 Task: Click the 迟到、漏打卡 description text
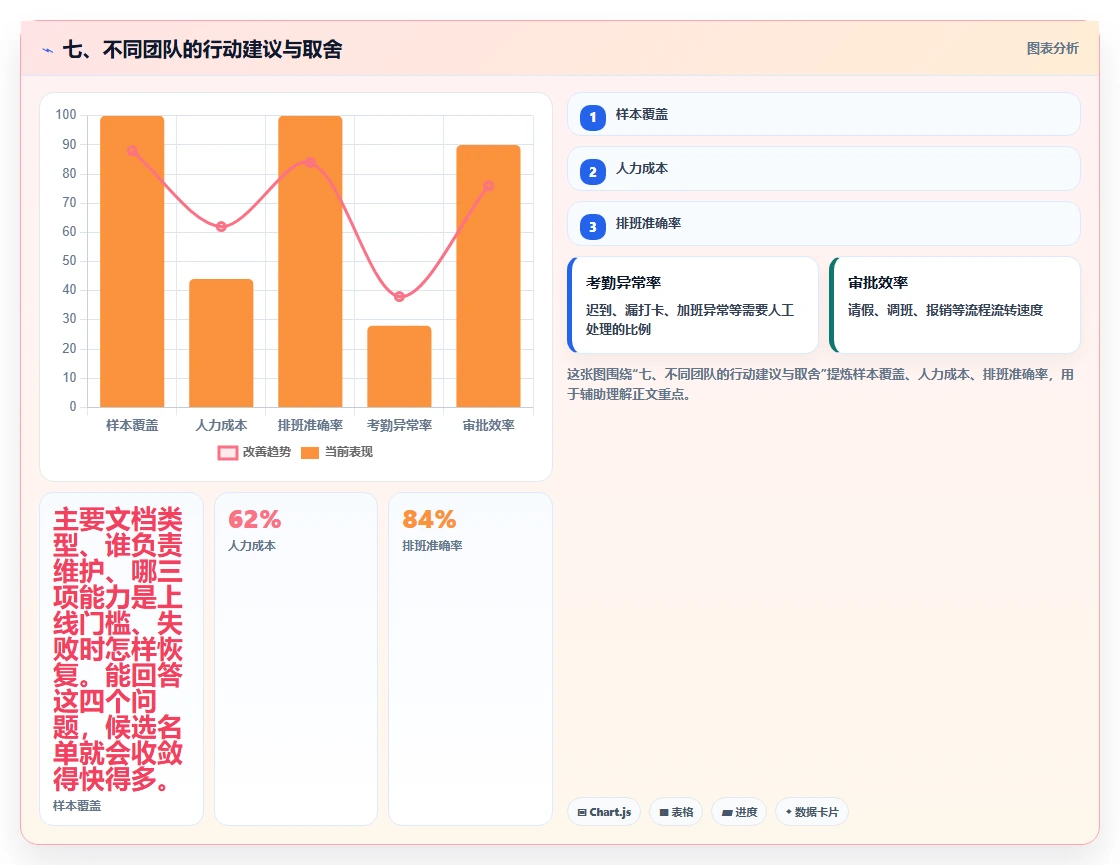point(690,320)
